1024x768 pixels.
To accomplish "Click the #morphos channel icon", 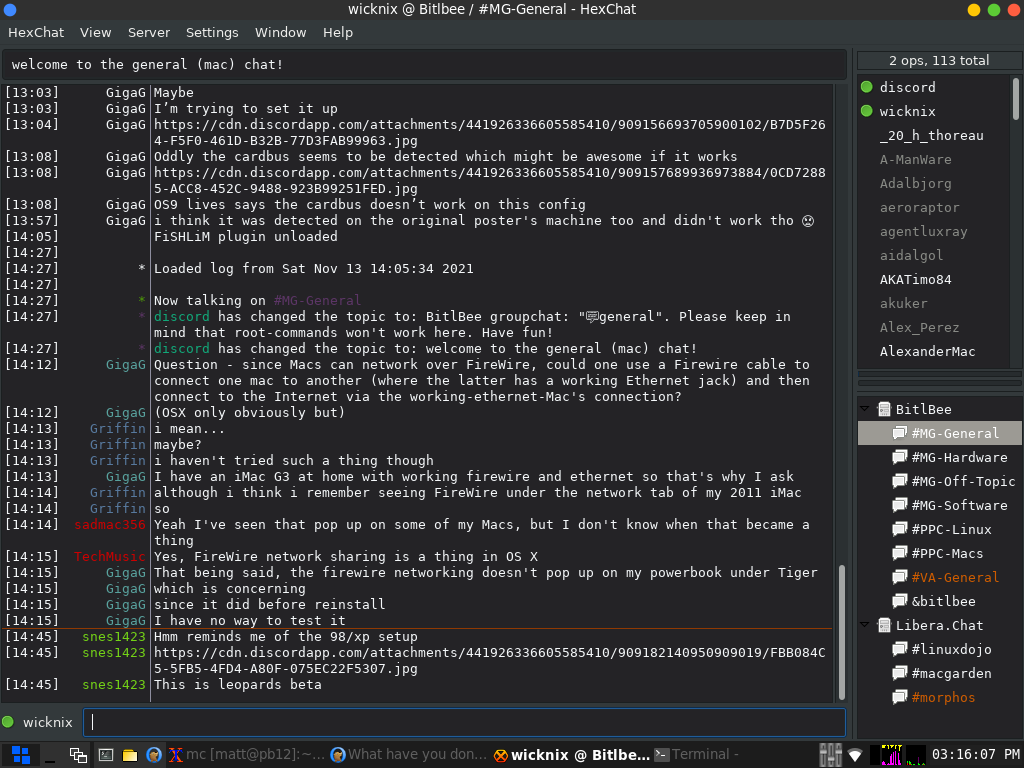I will 900,697.
